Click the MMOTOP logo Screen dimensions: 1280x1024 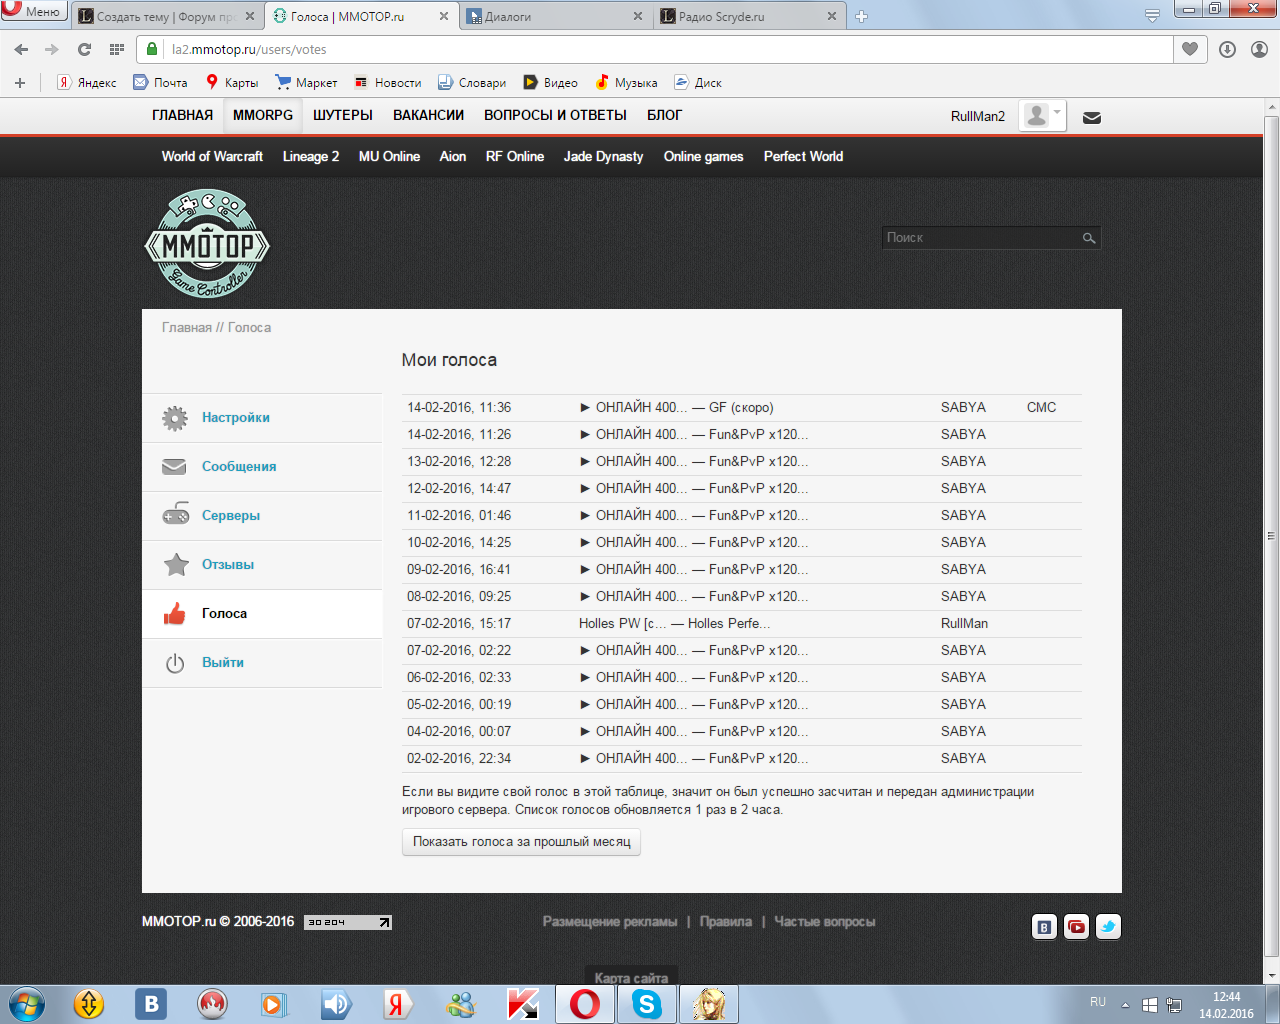[x=207, y=244]
